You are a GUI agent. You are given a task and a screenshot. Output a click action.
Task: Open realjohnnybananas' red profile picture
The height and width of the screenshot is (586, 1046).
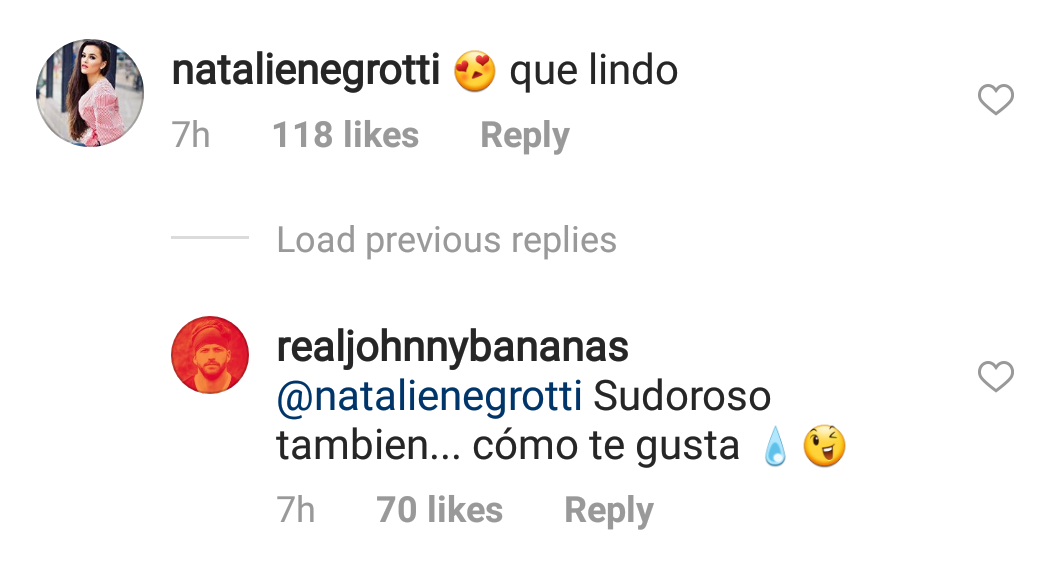(210, 354)
